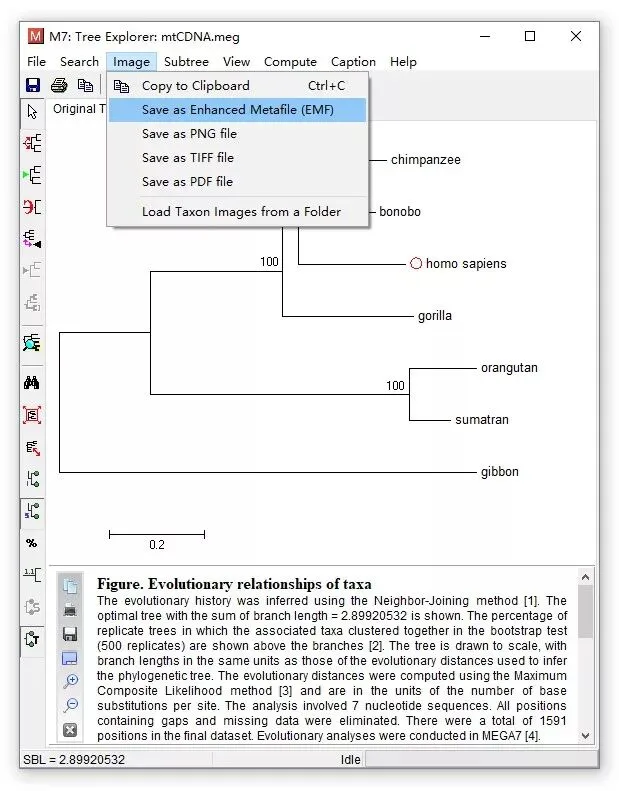The image size is (619, 791).
Task: Click the tree magnifier search icon
Action: [x=32, y=343]
